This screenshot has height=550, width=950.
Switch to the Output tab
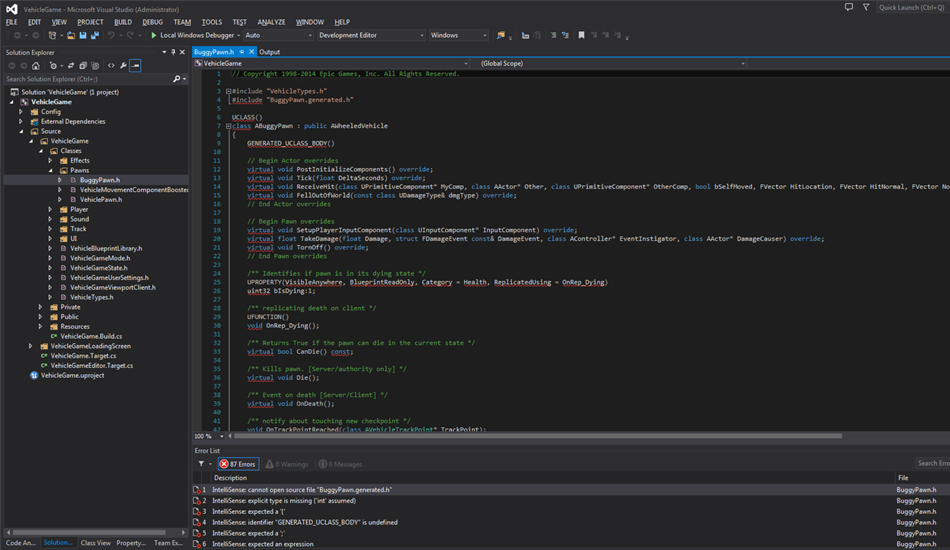click(270, 52)
